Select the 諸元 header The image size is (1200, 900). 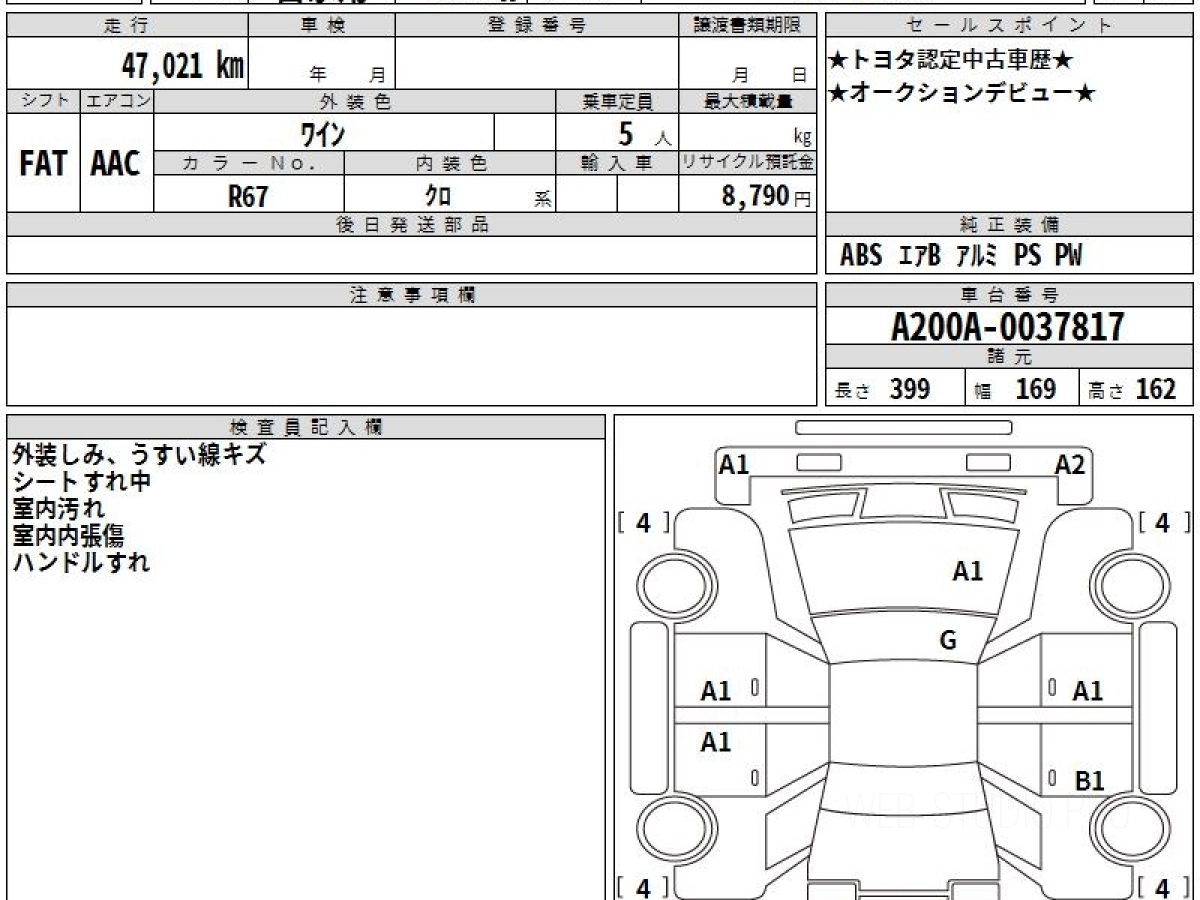(x=1009, y=357)
